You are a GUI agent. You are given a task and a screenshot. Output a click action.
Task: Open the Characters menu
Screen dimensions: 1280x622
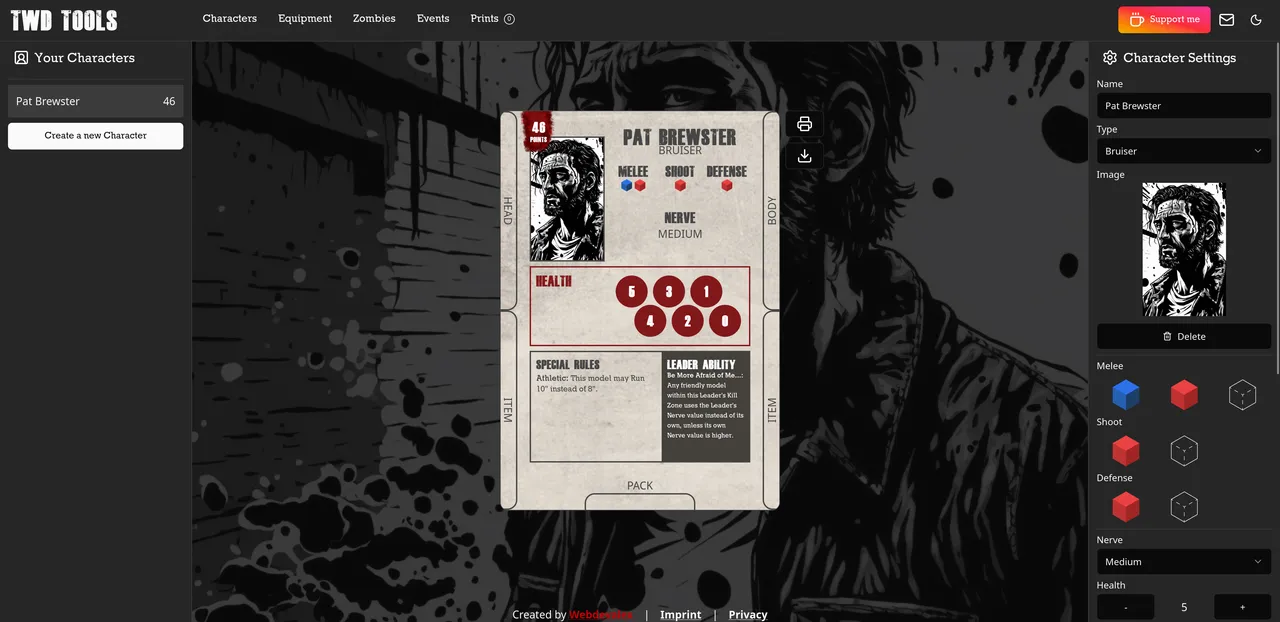pyautogui.click(x=229, y=19)
